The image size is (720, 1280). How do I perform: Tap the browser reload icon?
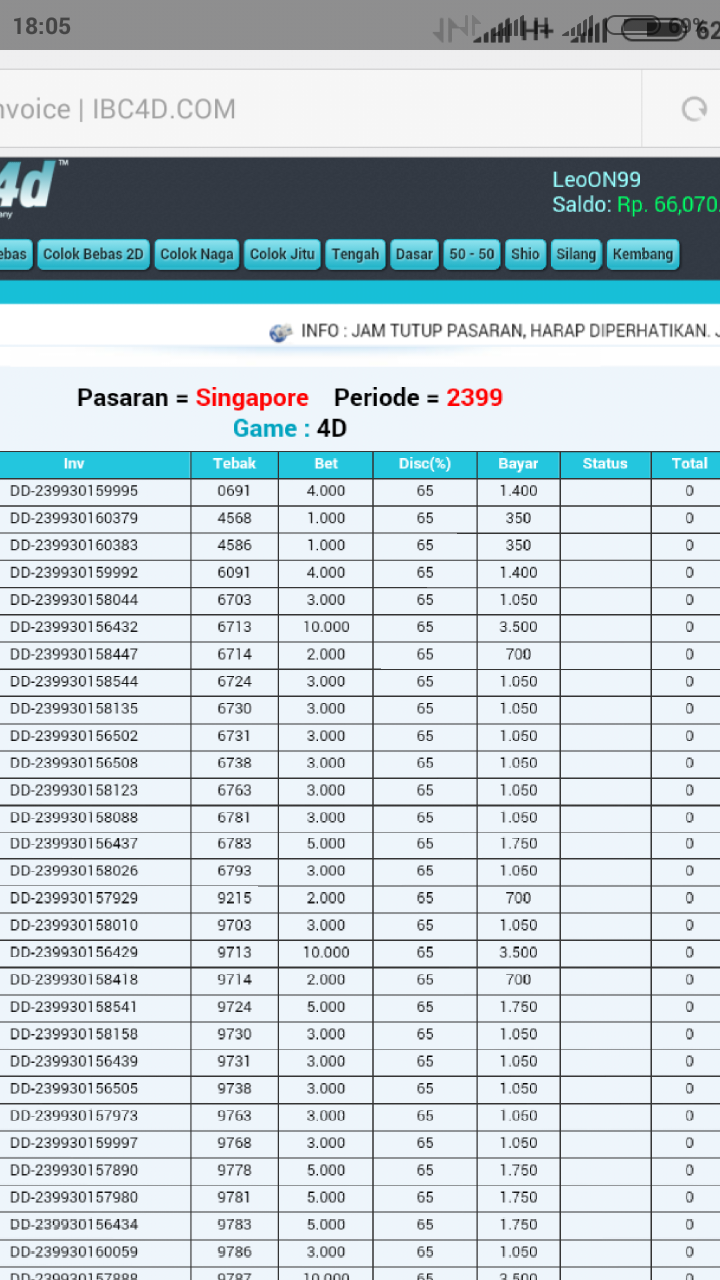pos(694,109)
